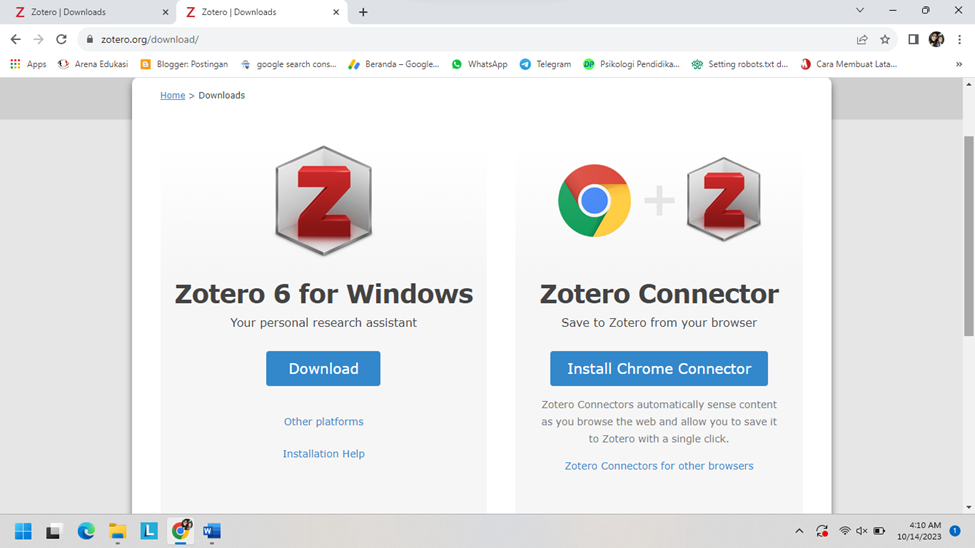
Task: Open Task View on the taskbar
Action: pyautogui.click(x=53, y=531)
